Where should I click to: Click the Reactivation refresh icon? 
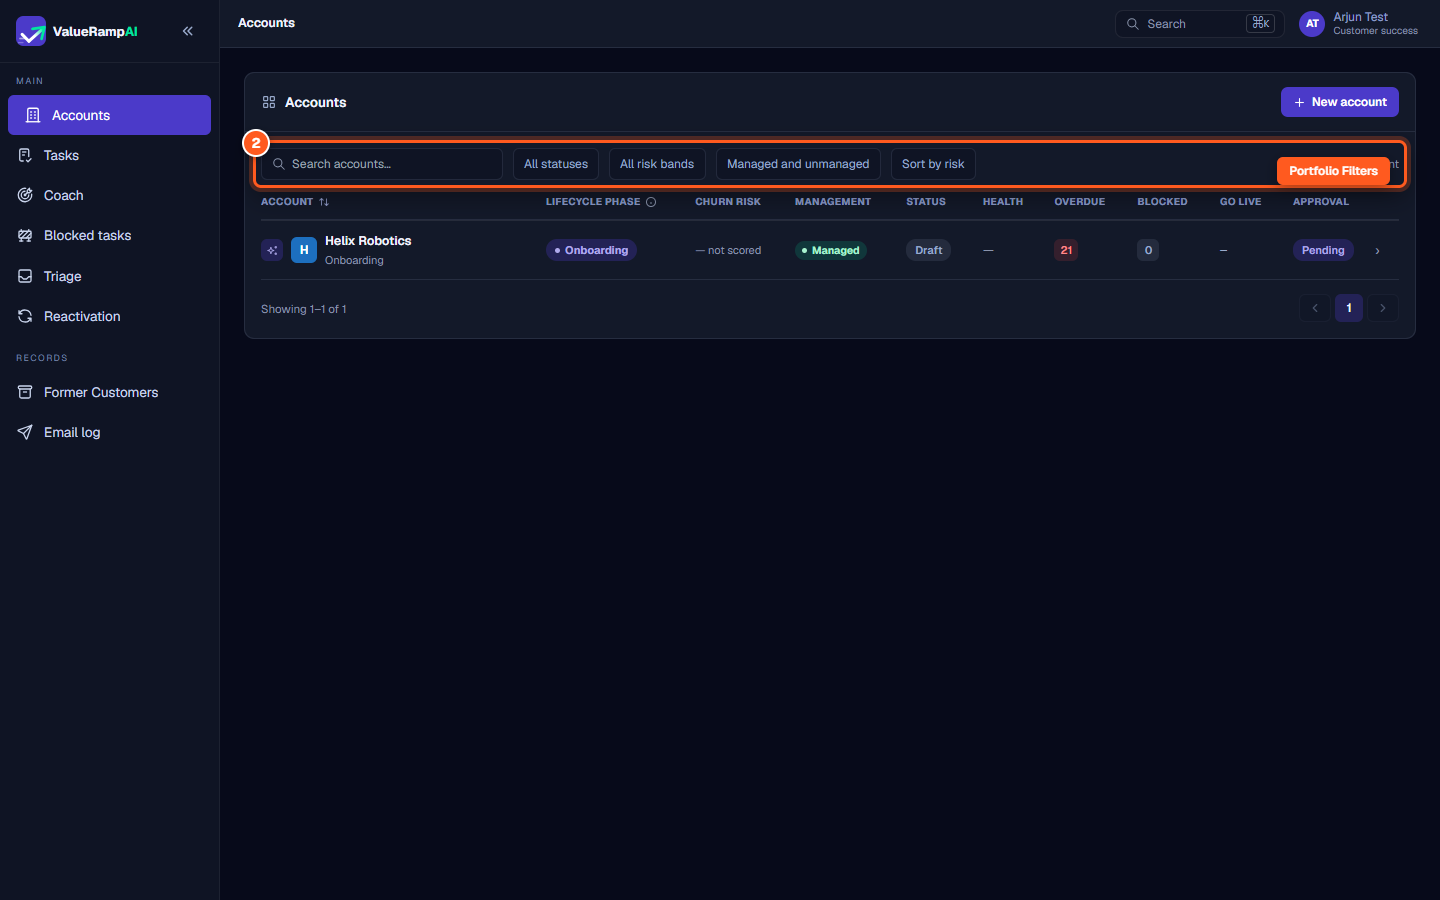tap(25, 316)
